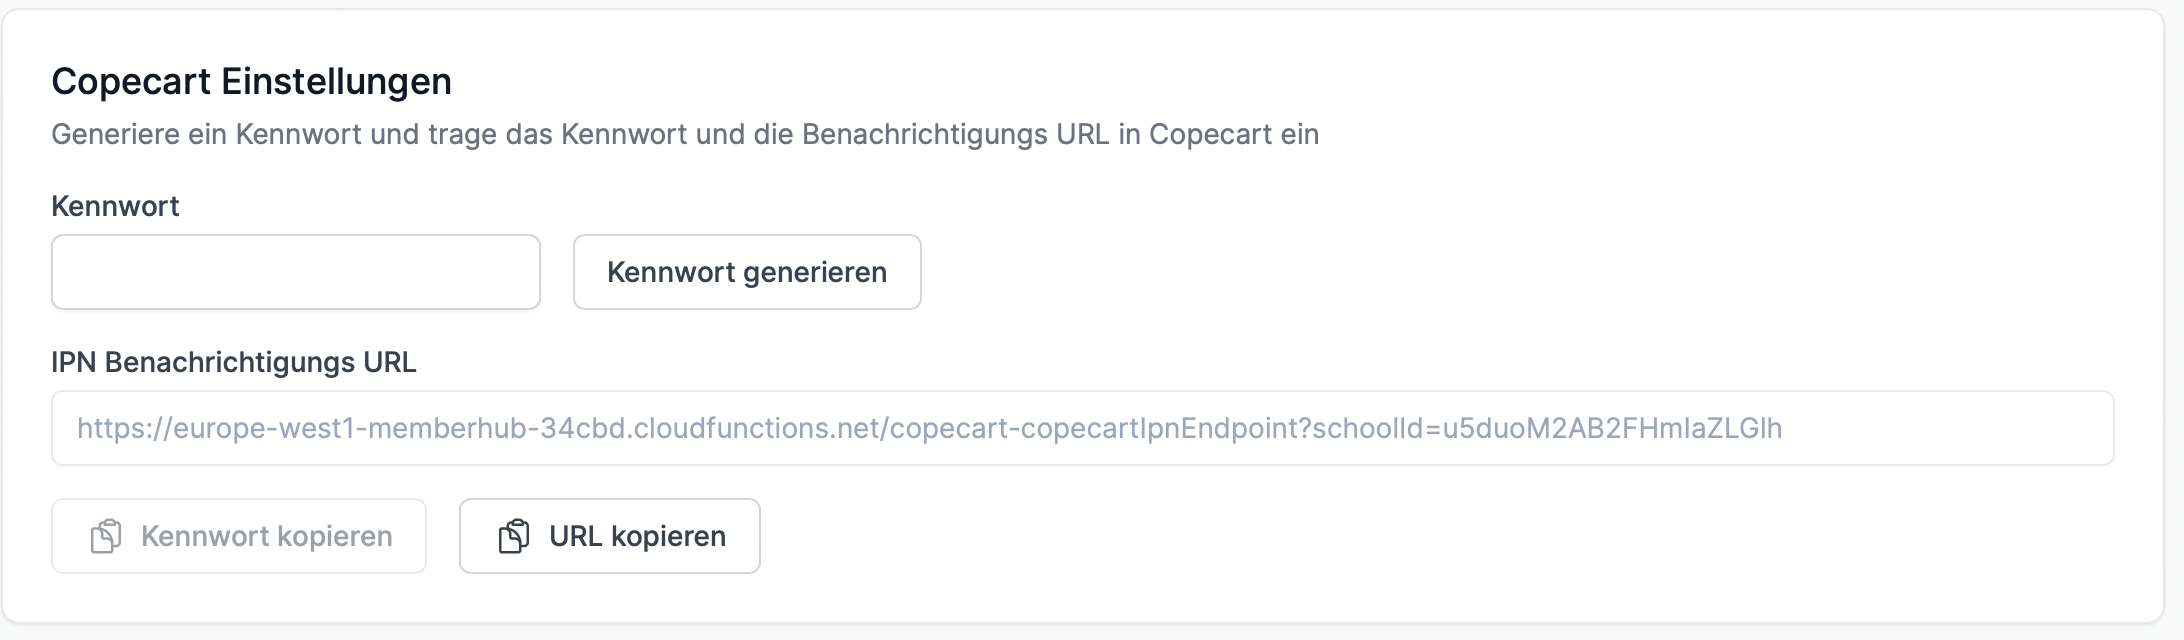Click the Copecart Einstellungen heading

(251, 81)
